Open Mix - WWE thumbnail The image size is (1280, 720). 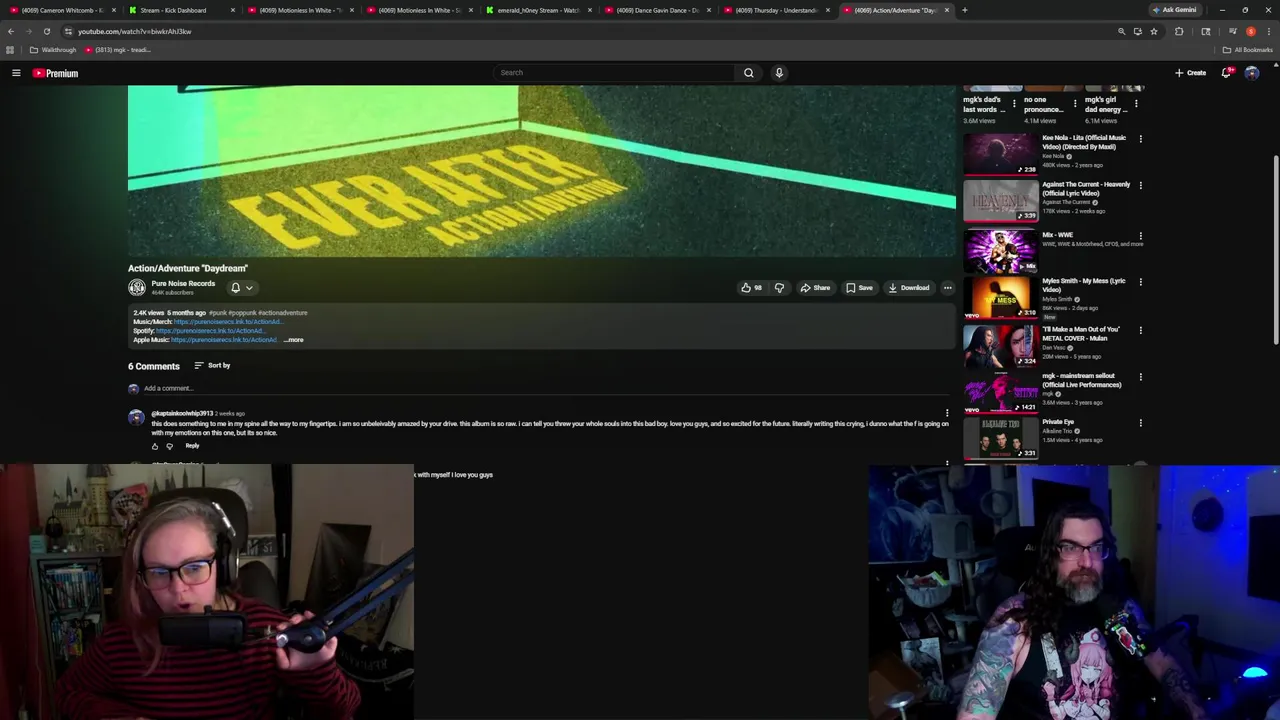coord(1000,250)
